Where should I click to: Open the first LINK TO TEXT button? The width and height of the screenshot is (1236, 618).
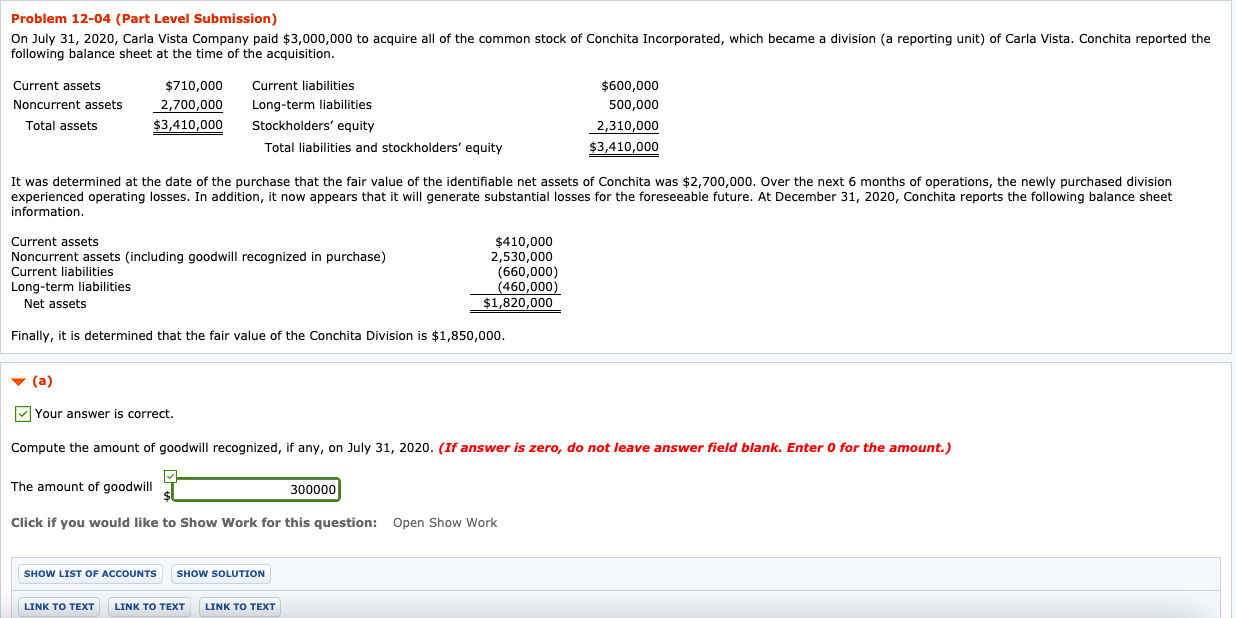[58, 606]
